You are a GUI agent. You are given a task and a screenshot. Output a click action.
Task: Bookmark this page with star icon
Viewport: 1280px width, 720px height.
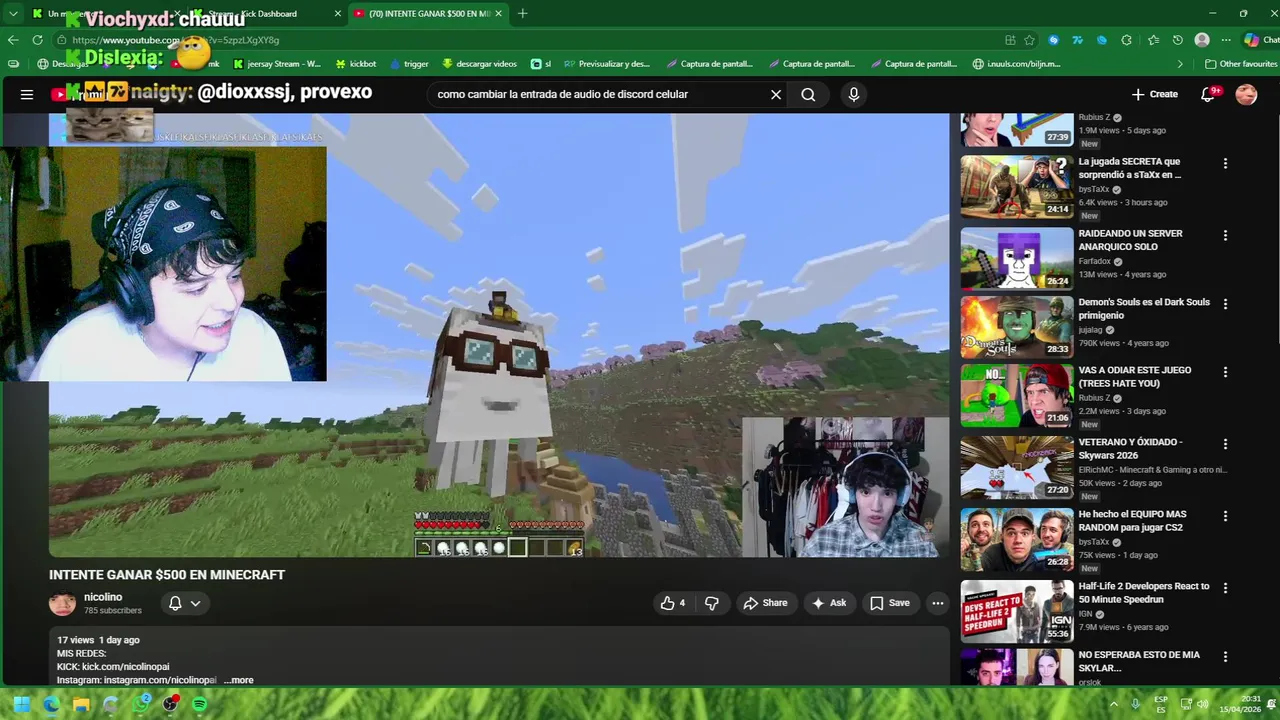click(1029, 40)
